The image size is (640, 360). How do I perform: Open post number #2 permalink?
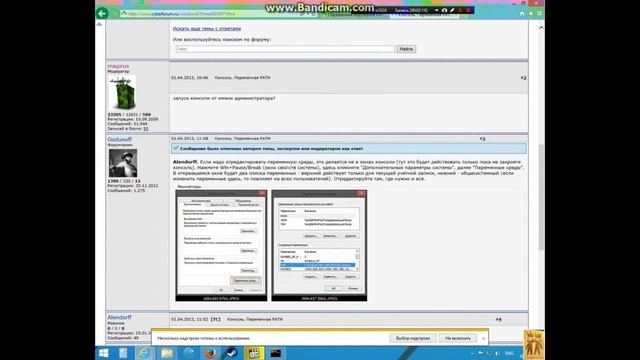pos(523,78)
